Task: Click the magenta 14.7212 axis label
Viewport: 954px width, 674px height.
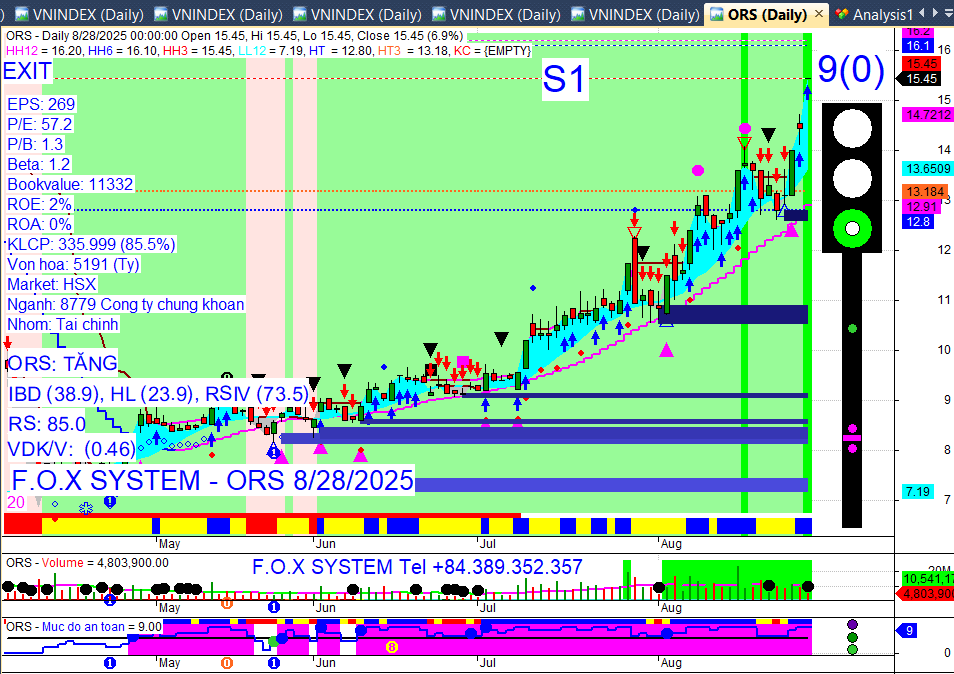Action: (x=927, y=114)
